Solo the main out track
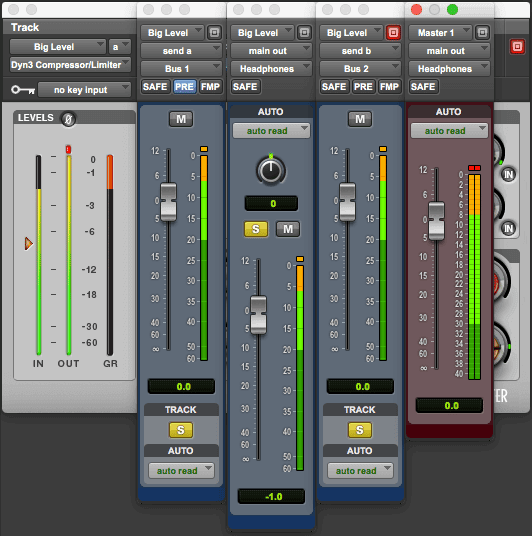Screen dimensions: 532x536 click(256, 229)
